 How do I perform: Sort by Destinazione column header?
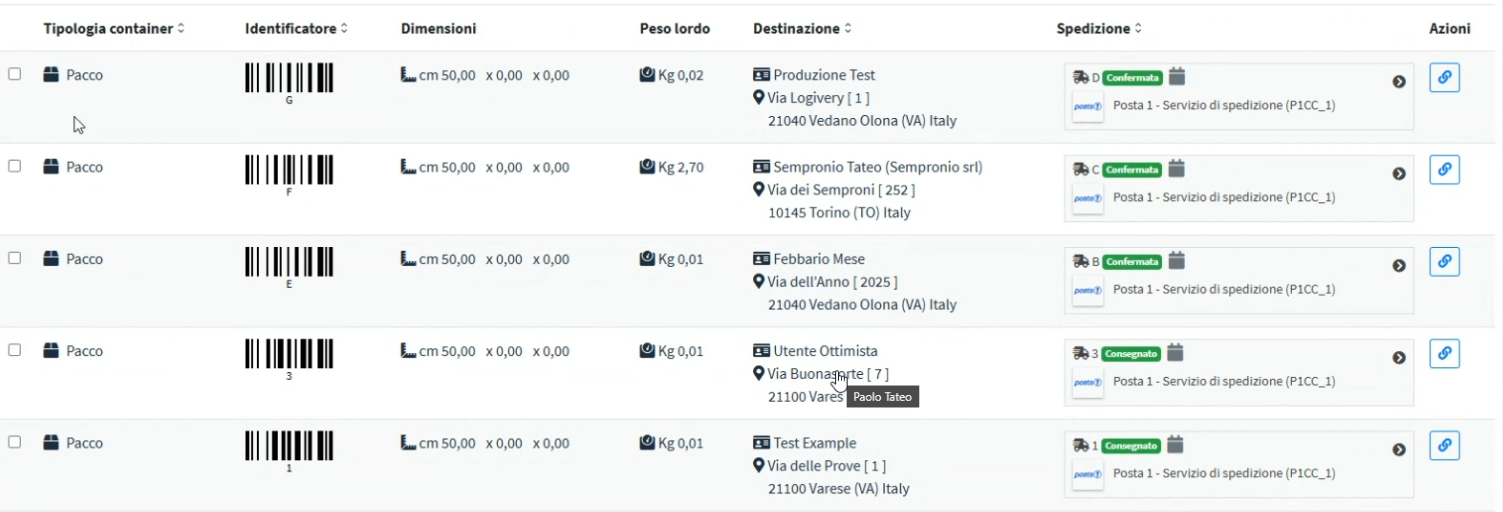click(801, 29)
